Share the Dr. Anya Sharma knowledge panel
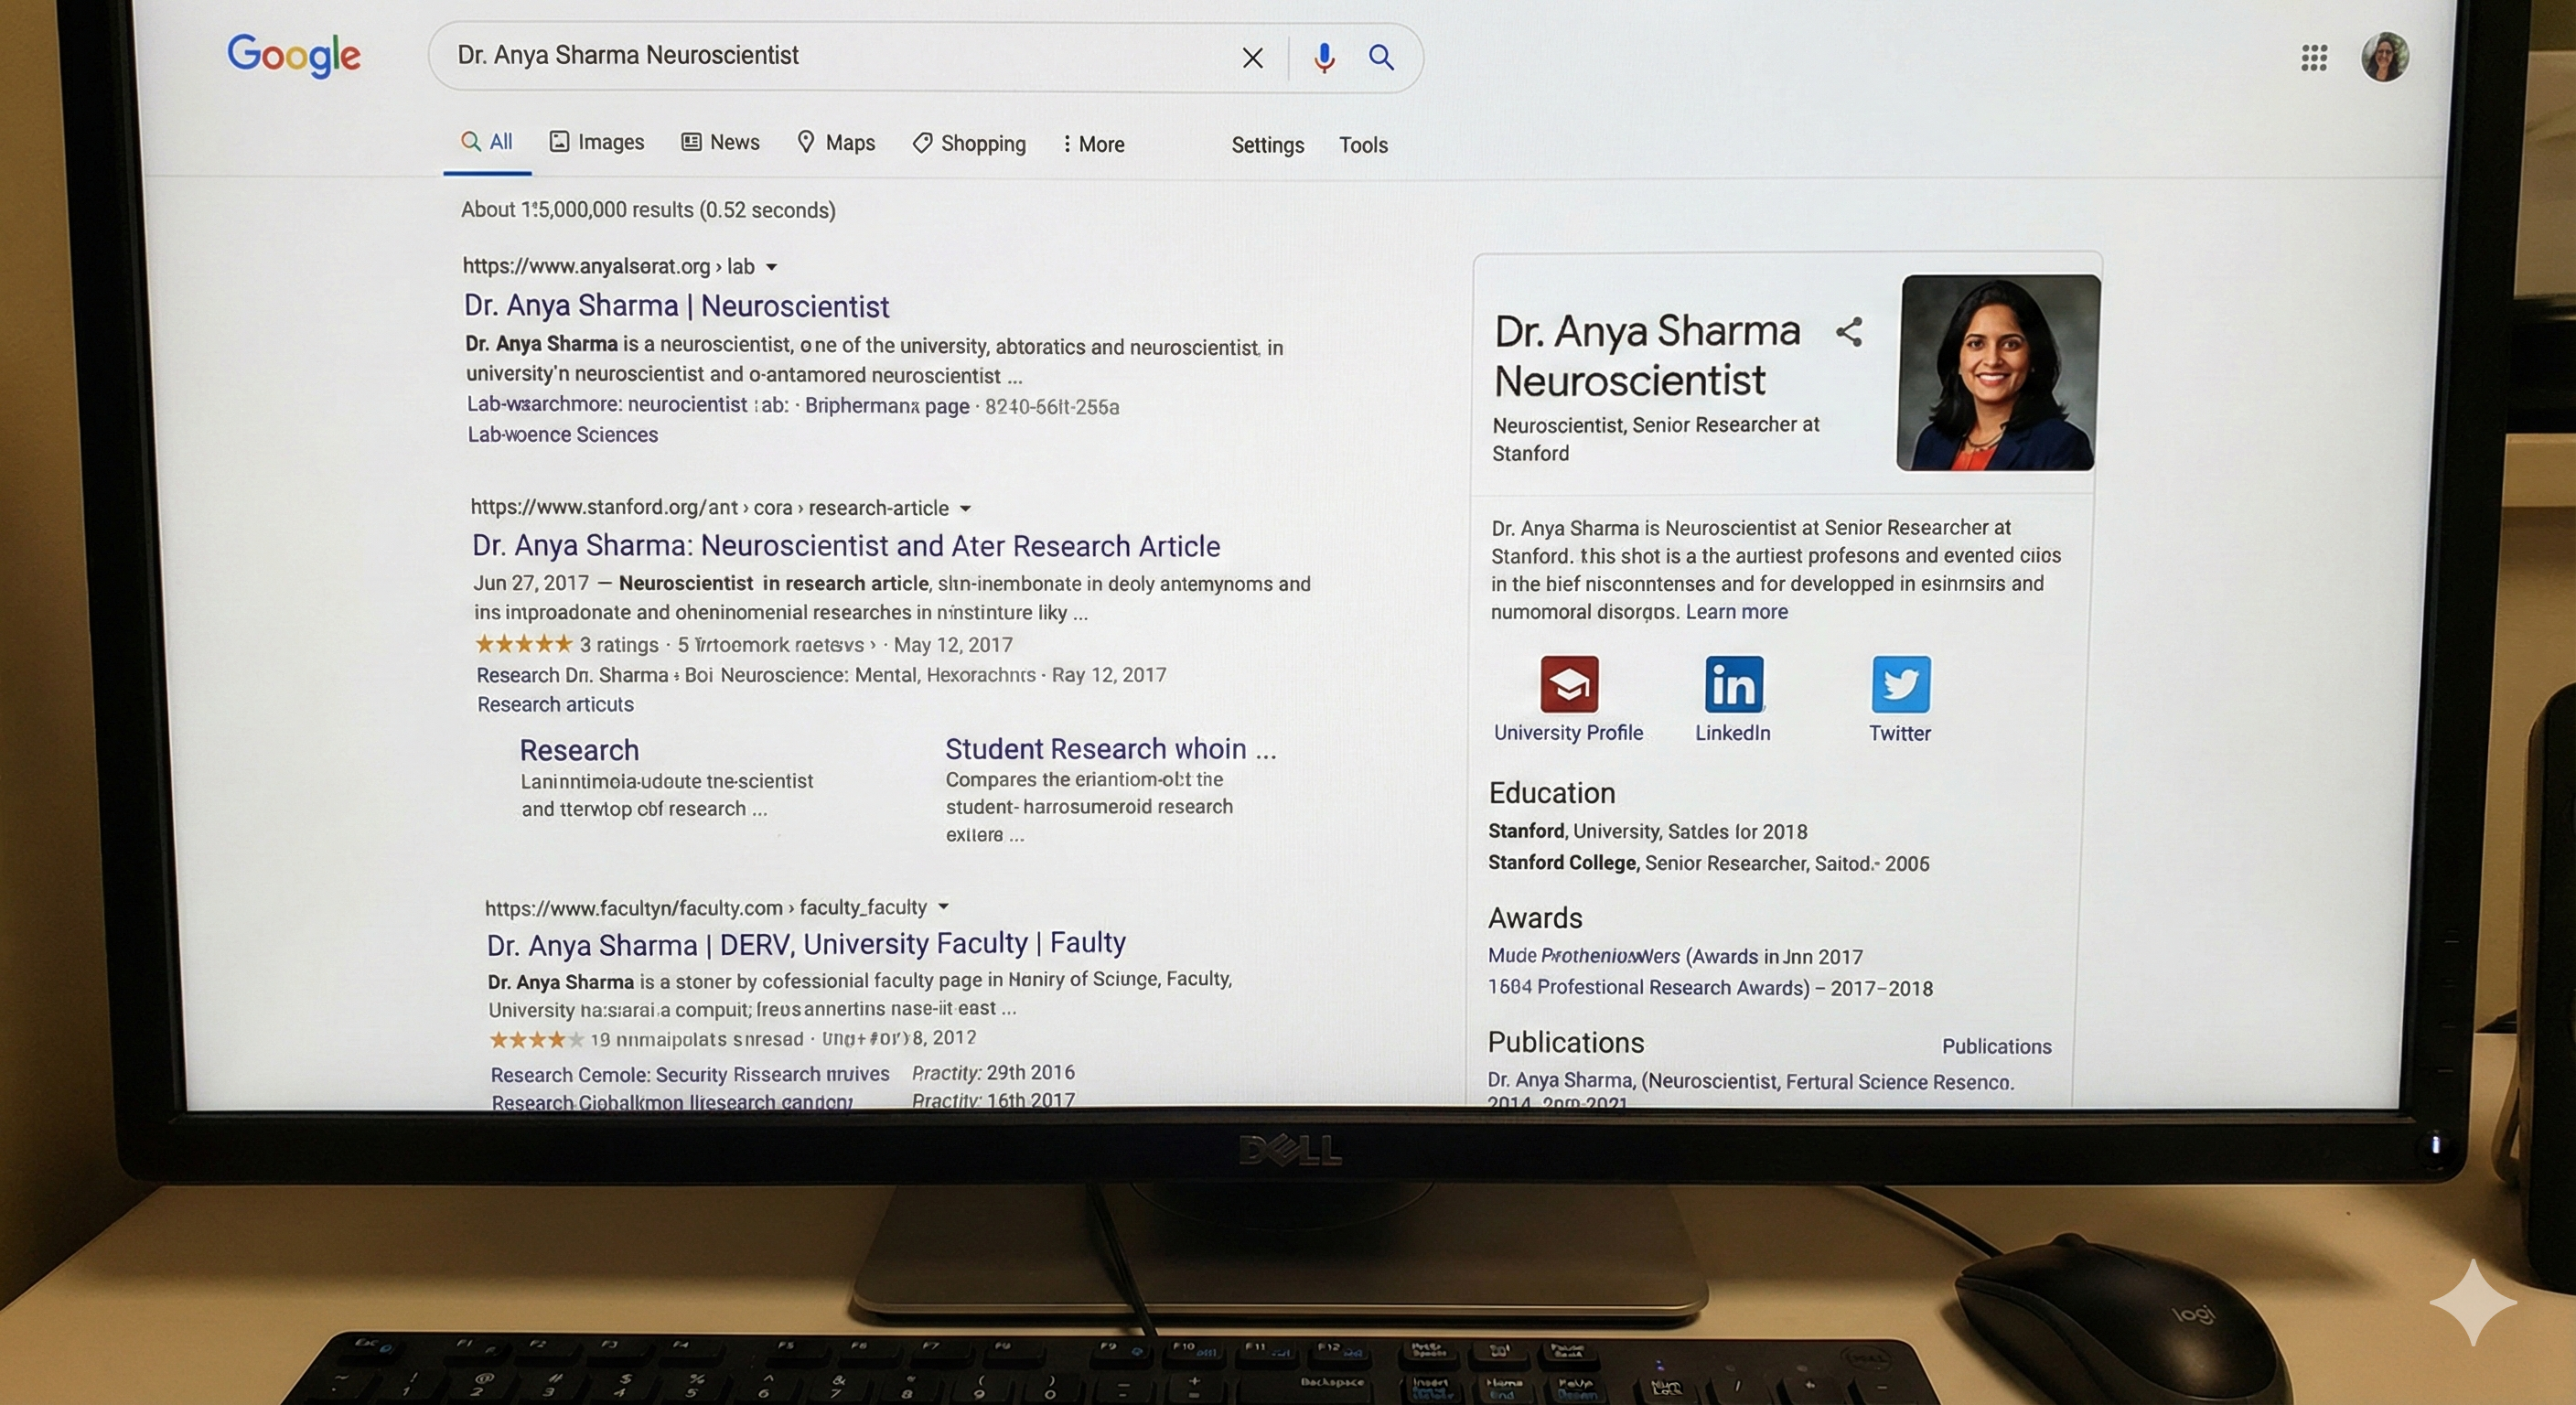This screenshot has width=2576, height=1405. (x=1849, y=332)
